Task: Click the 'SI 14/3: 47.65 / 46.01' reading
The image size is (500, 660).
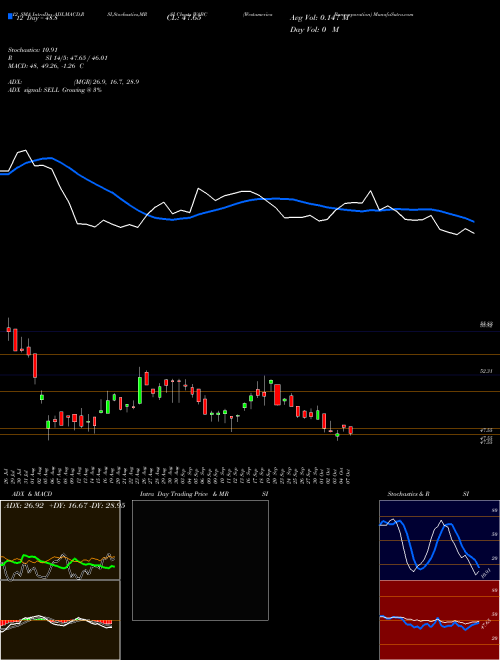Action: point(77,58)
